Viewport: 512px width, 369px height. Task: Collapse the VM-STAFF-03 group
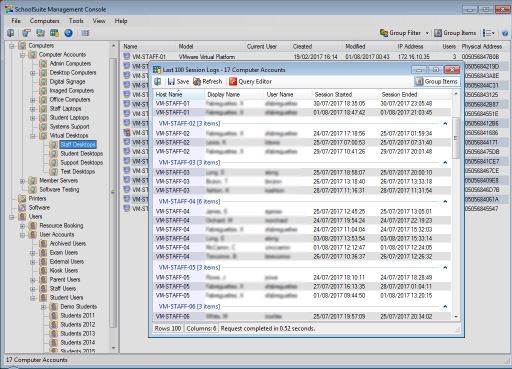[x=445, y=163]
